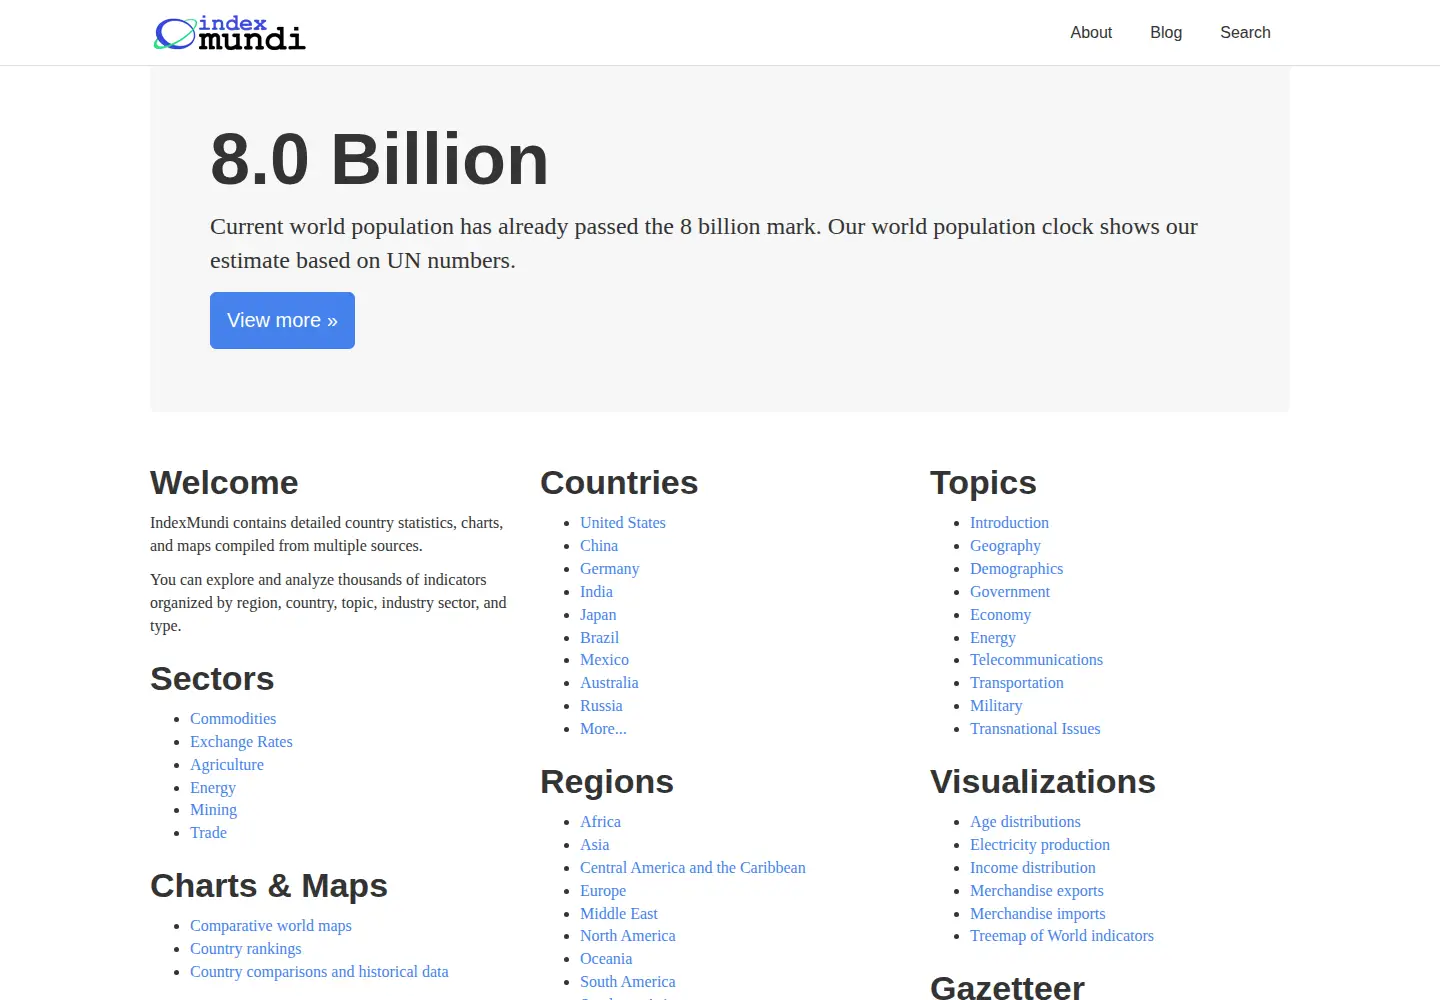
Task: Open the Income distribution link
Action: (x=1032, y=868)
